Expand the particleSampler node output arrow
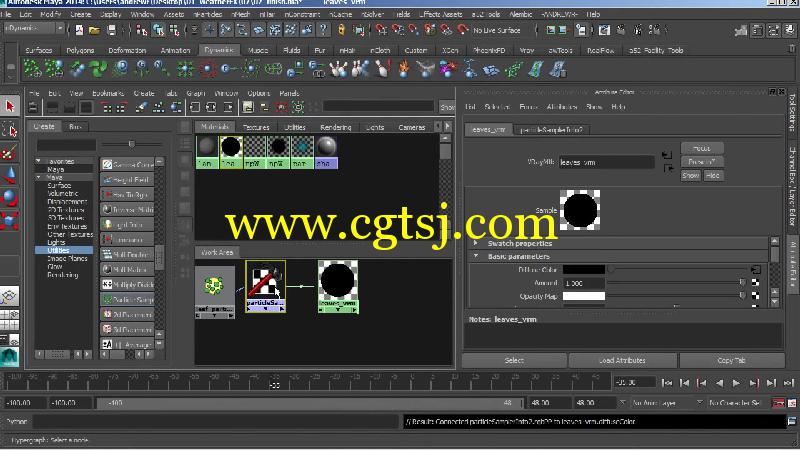 point(282,309)
